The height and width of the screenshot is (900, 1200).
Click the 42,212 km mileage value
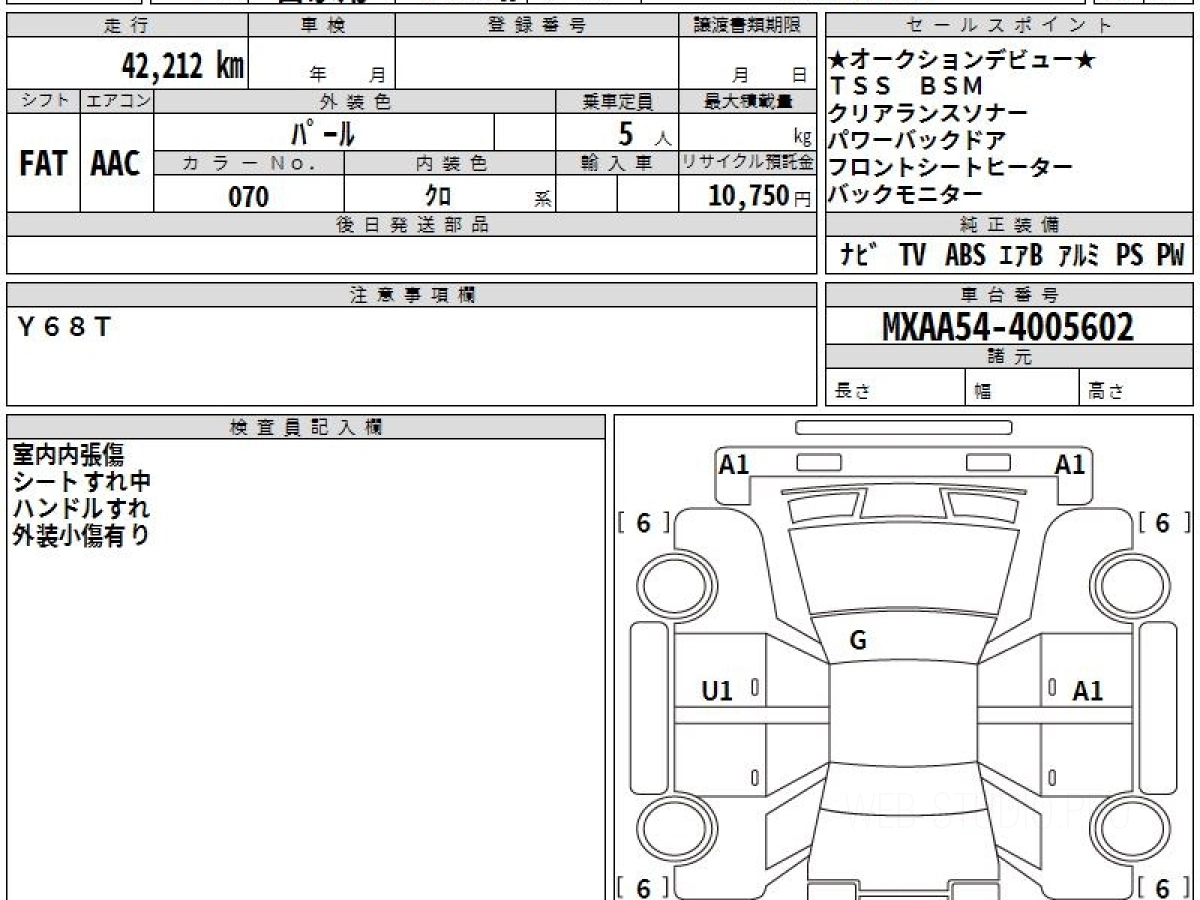(182, 67)
